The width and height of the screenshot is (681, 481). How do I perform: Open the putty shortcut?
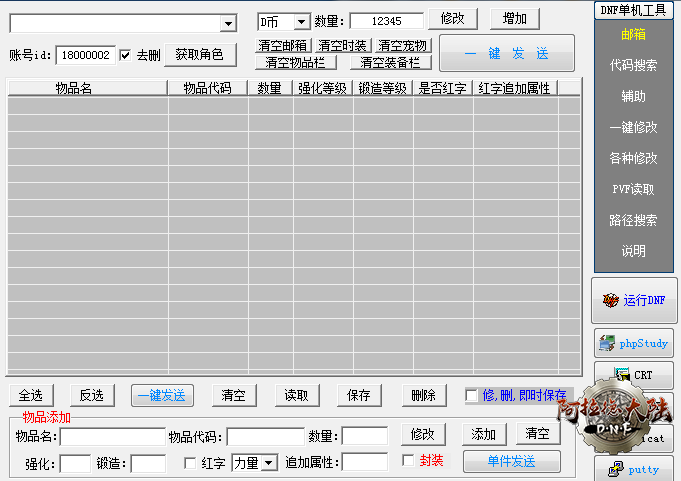click(634, 468)
